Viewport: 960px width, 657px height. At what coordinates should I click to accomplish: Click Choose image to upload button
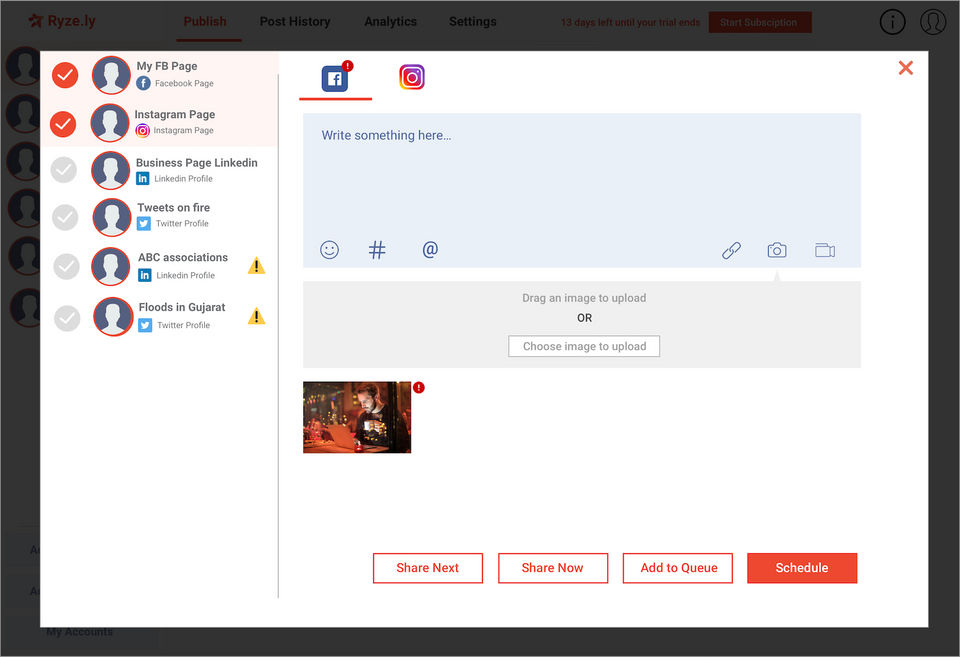pyautogui.click(x=584, y=346)
